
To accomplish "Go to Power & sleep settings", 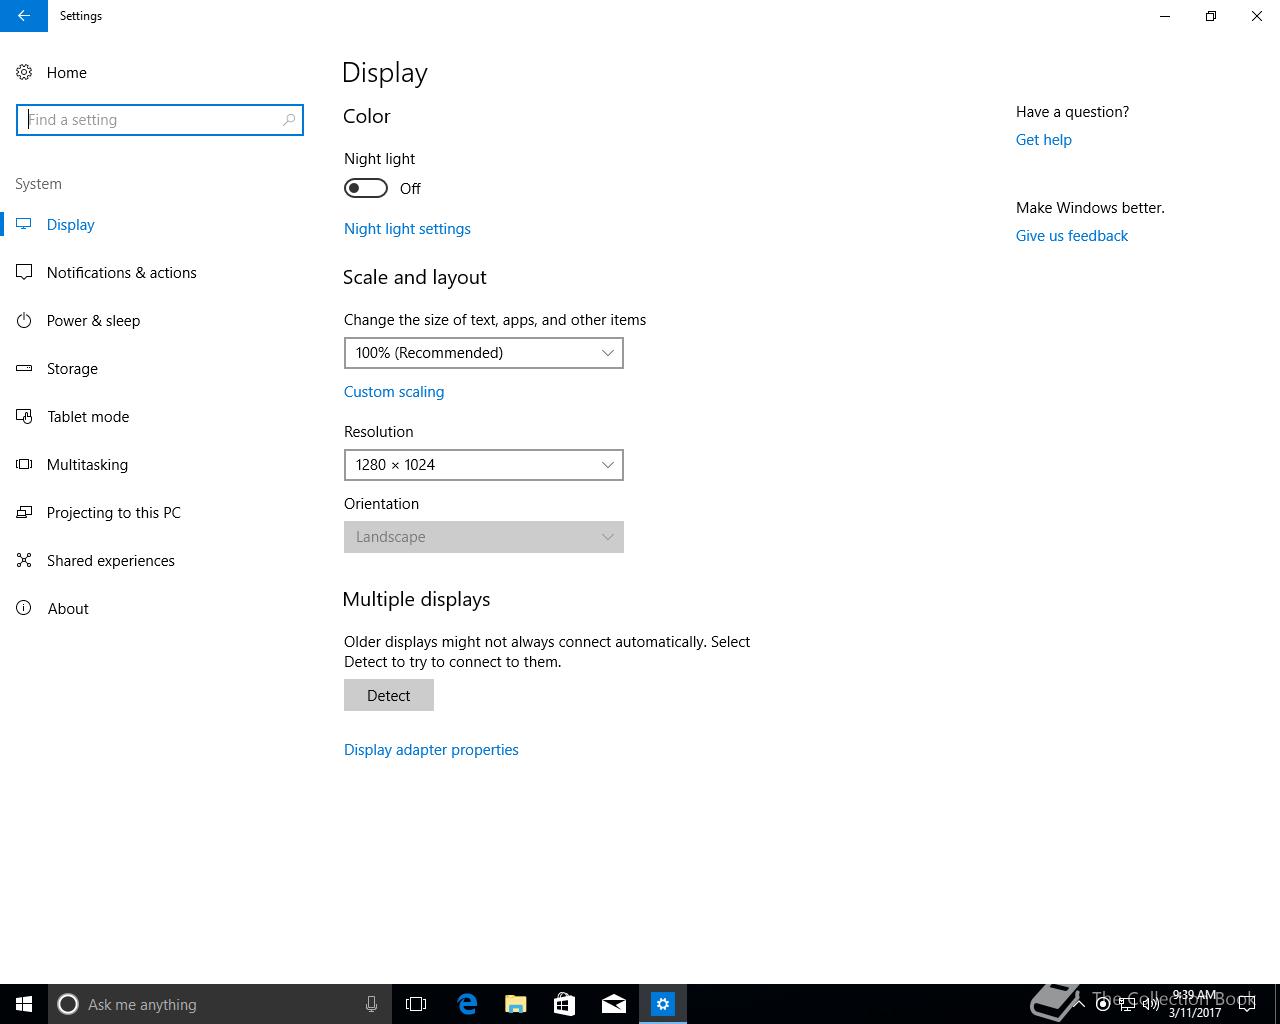I will (94, 321).
